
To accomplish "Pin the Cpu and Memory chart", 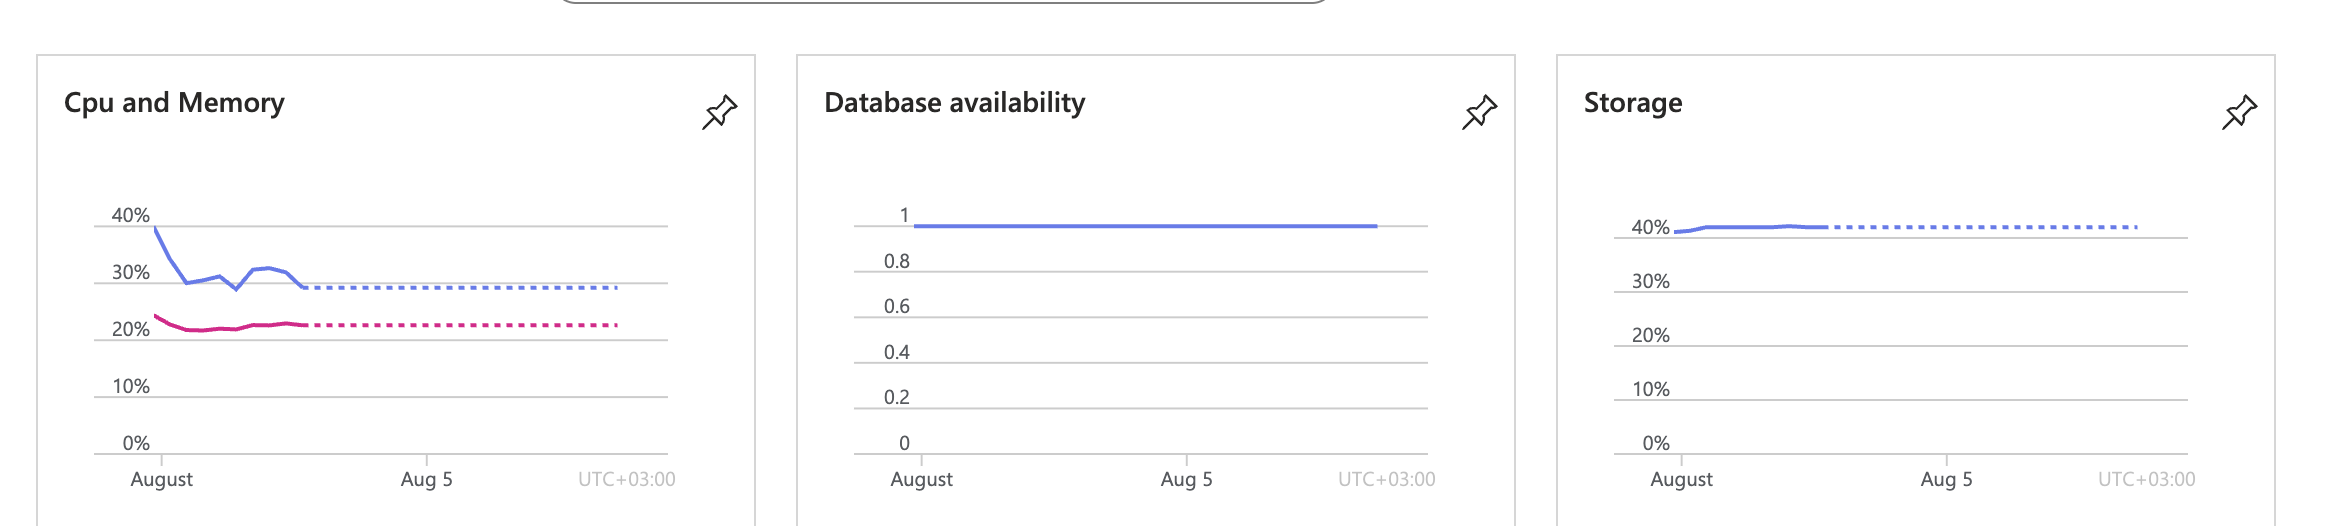I will tap(719, 112).
